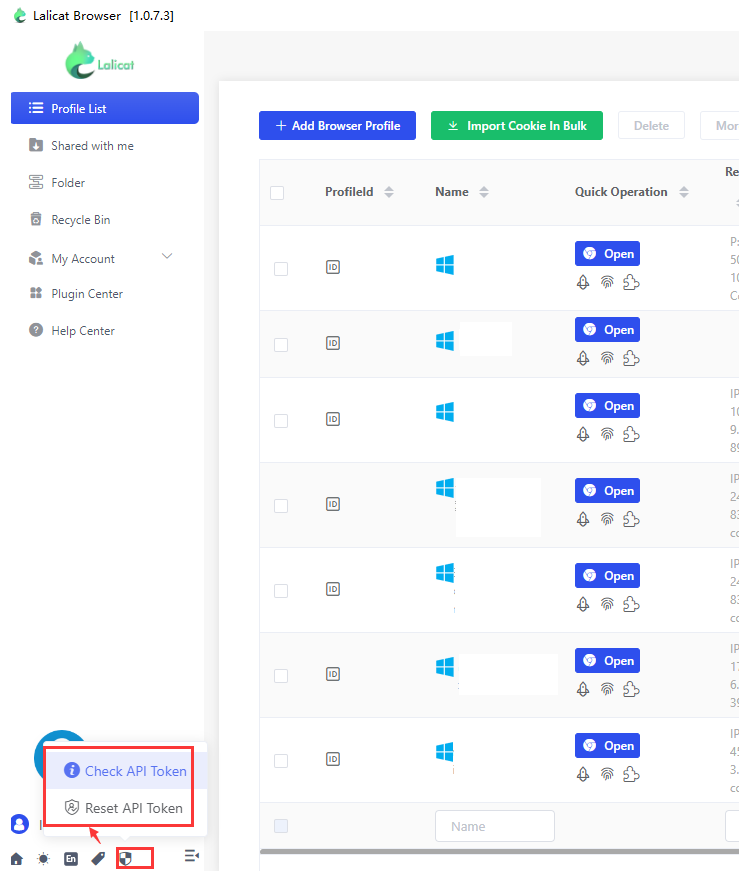Image resolution: width=739 pixels, height=871 pixels.
Task: Click the Windows logo in the first row
Action: pos(445,265)
